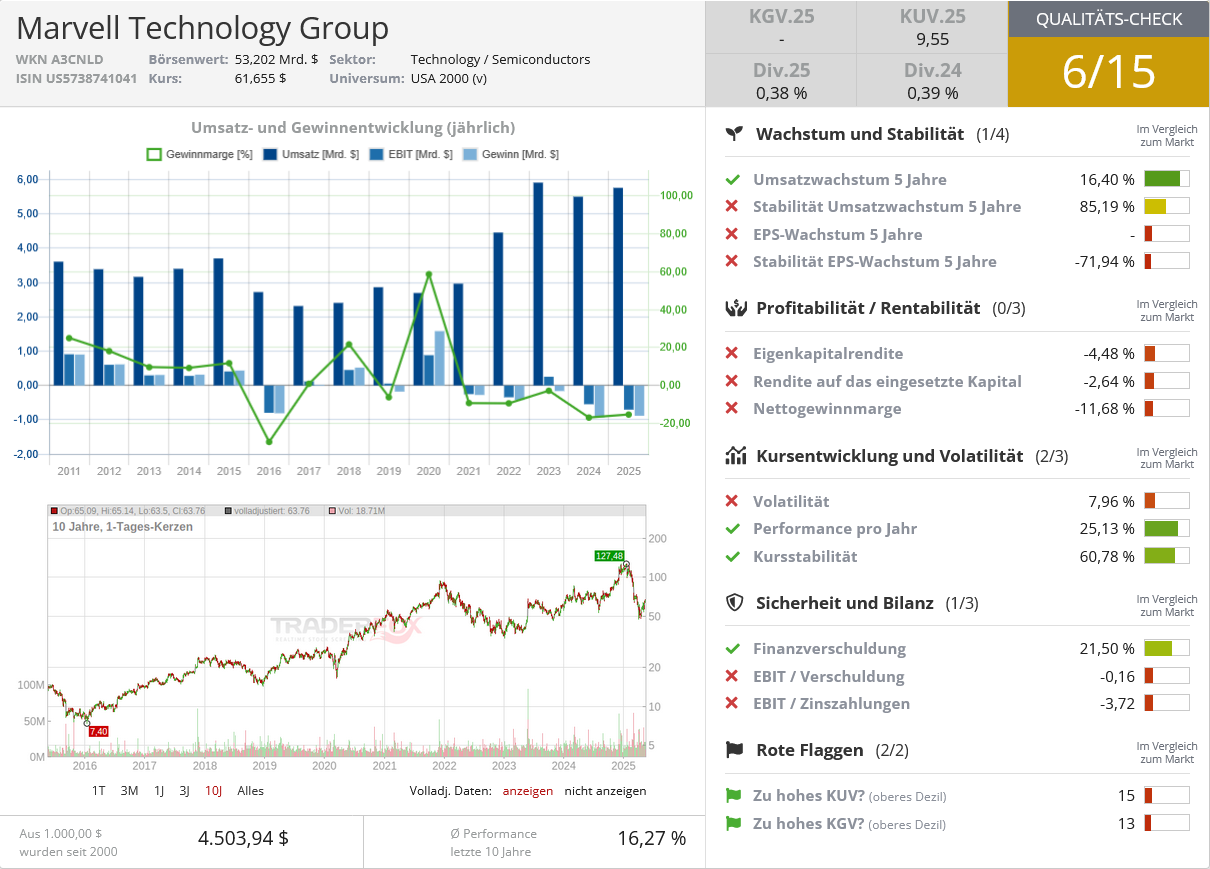Image resolution: width=1210 pixels, height=869 pixels.
Task: Click anzeigen for volladjustierte Daten
Action: pyautogui.click(x=528, y=791)
